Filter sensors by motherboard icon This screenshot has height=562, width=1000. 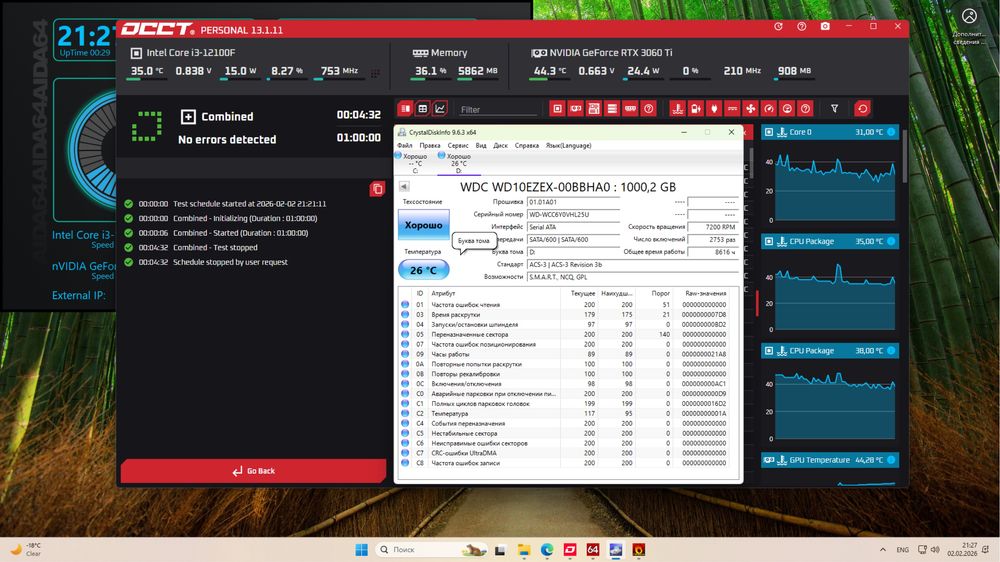594,109
